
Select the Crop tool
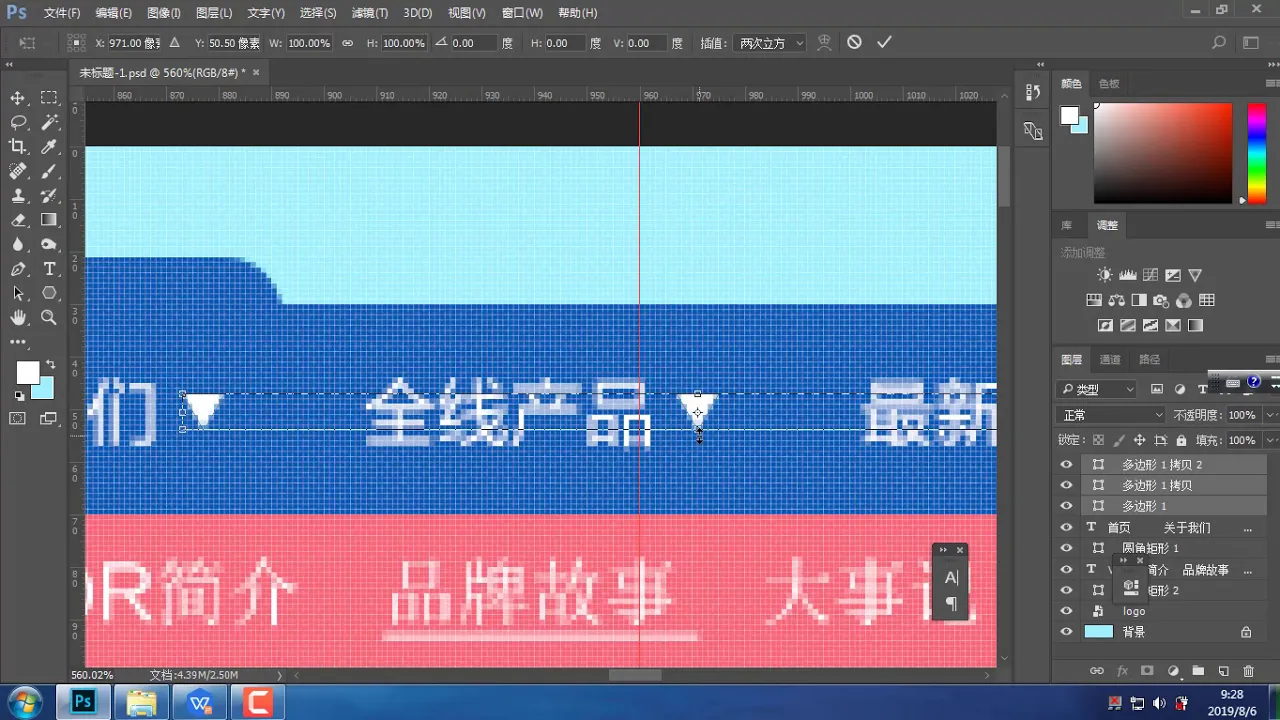pos(18,147)
